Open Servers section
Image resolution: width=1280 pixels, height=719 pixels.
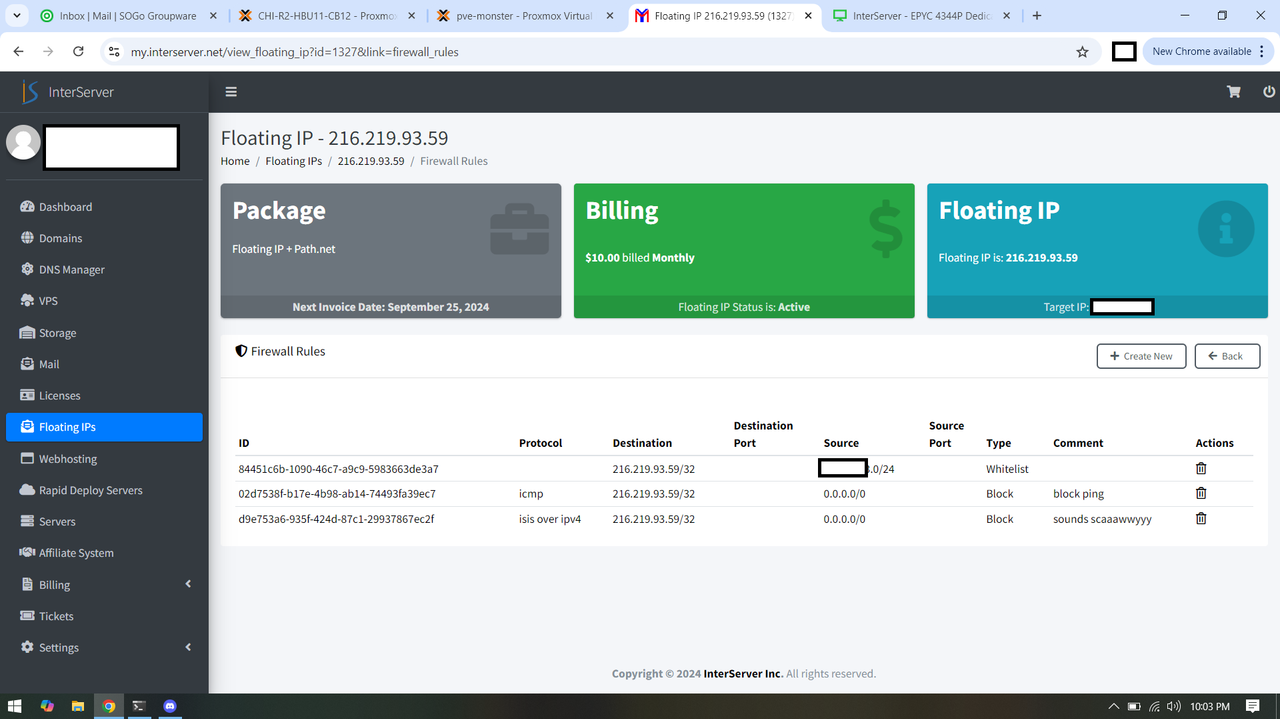coord(104,522)
